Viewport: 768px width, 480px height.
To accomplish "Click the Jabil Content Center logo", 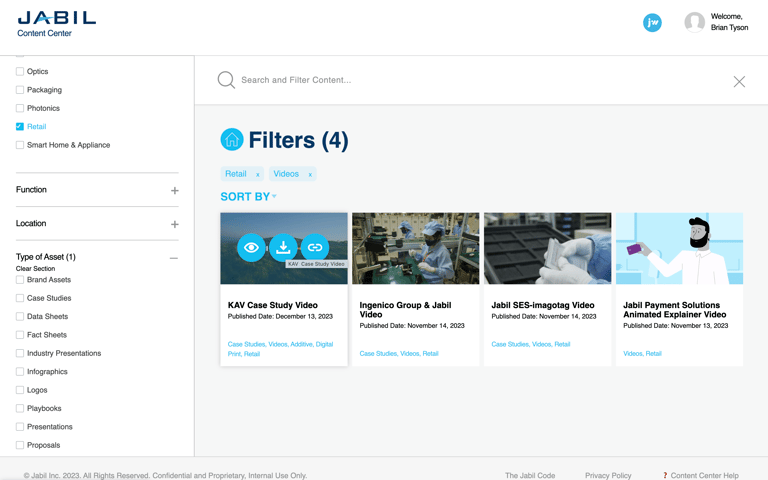I will (56, 24).
